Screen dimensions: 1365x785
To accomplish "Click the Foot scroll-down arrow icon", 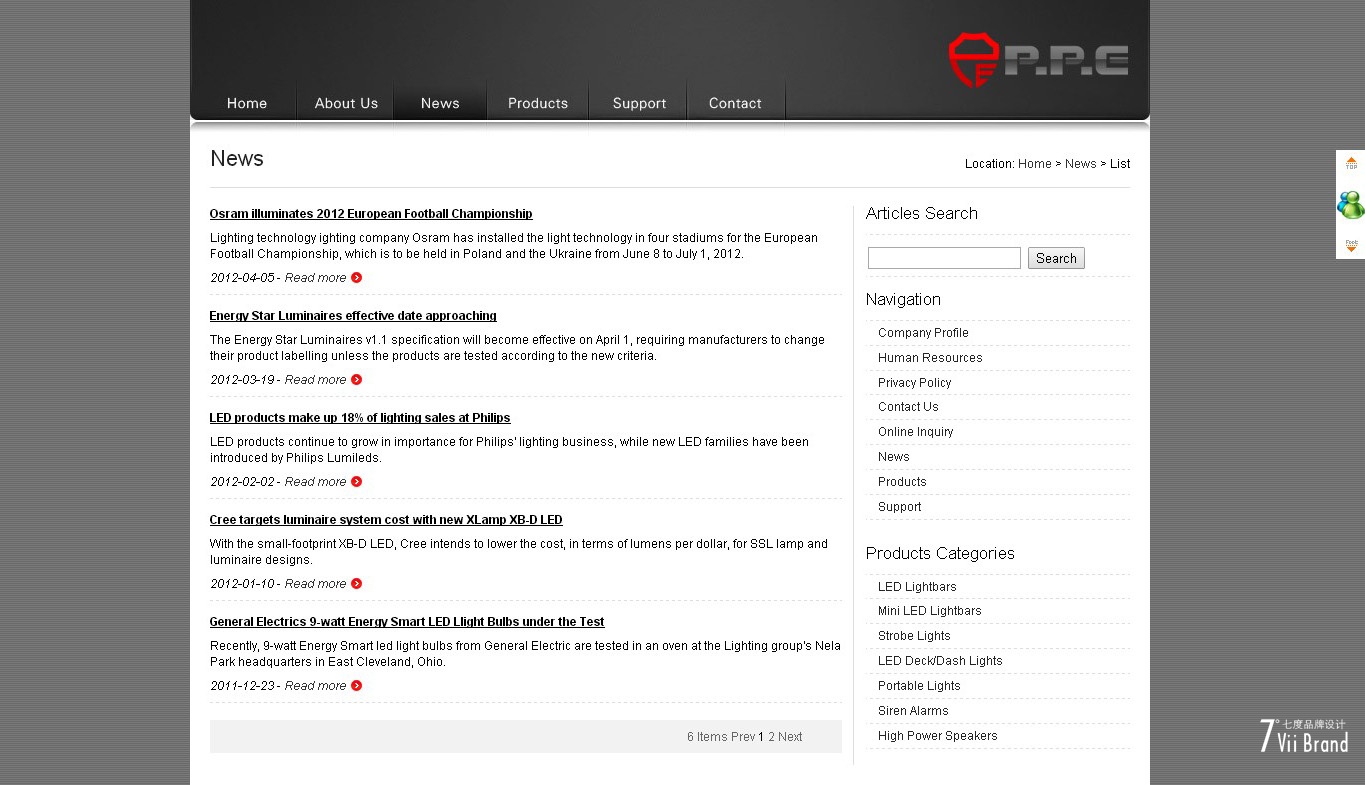I will [x=1351, y=245].
